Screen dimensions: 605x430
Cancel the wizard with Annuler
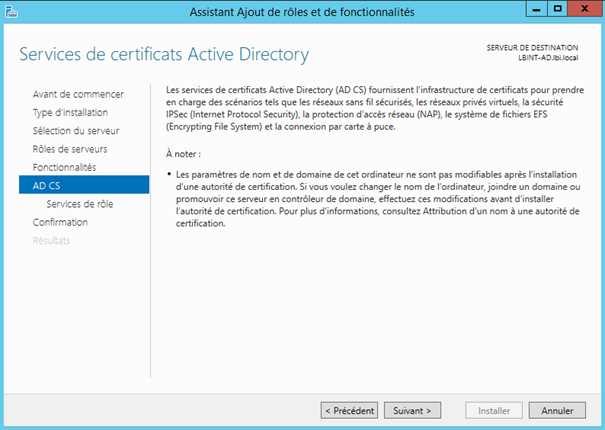pos(557,410)
